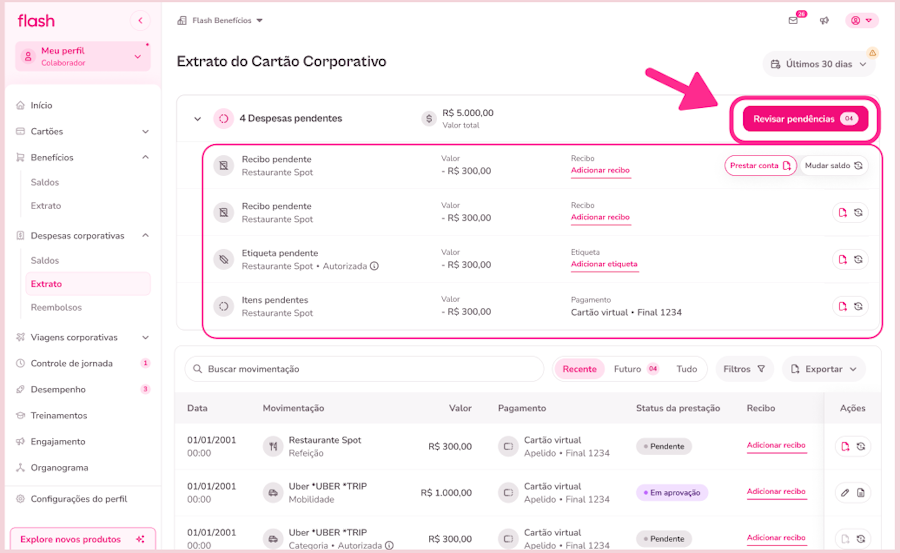900x553 pixels.
Task: Open Desempenho in the sidebar
Action: pyautogui.click(x=58, y=389)
